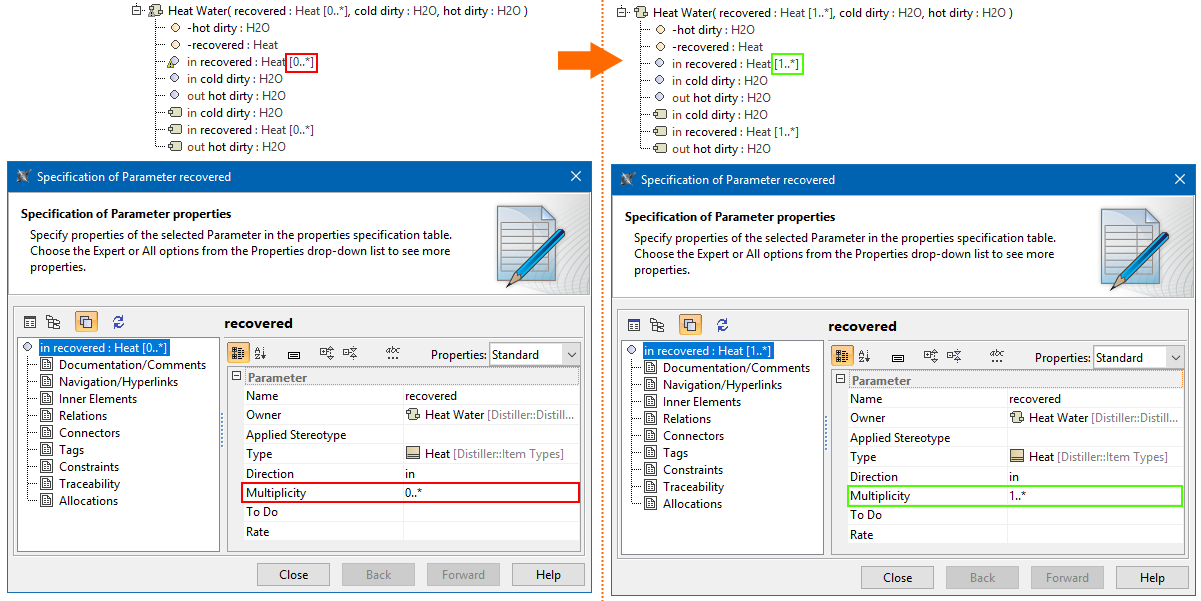
Task: Select 'in recovered : Heat [1..*]' dialog node
Action: (708, 351)
